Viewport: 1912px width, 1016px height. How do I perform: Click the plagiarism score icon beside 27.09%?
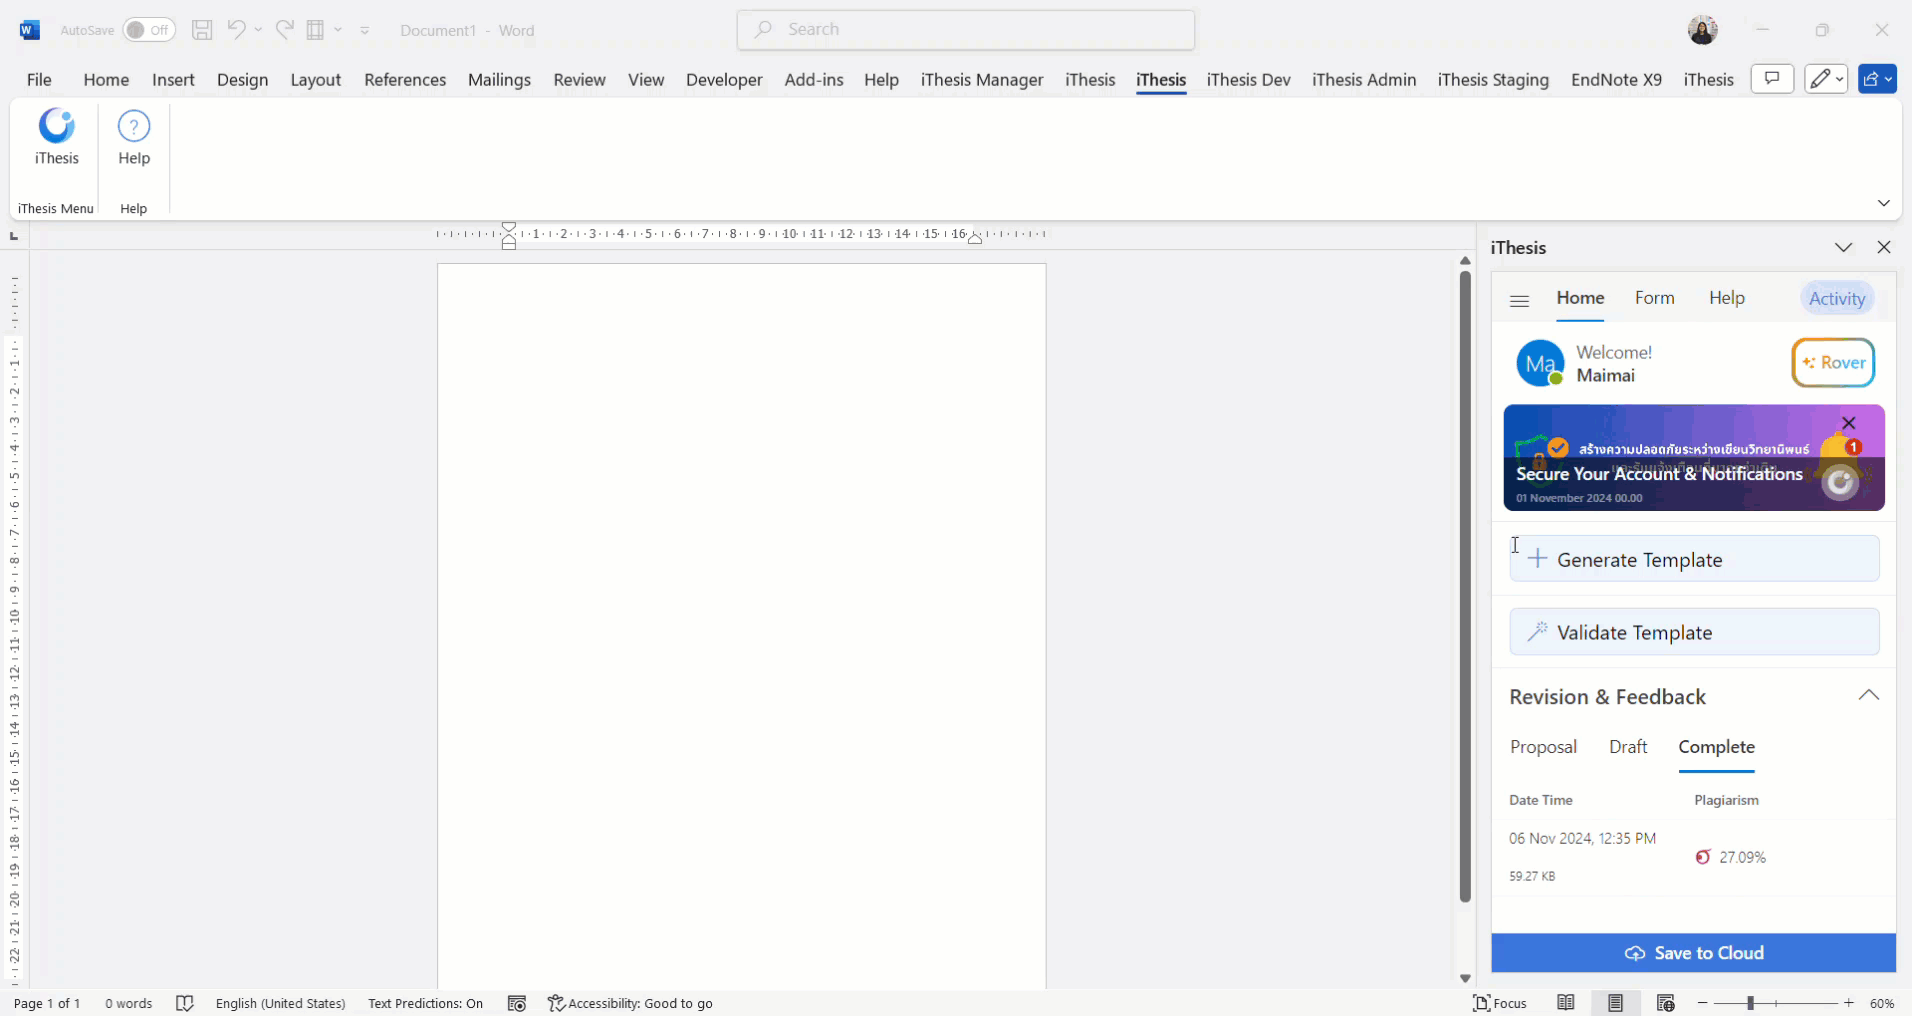pyautogui.click(x=1703, y=857)
